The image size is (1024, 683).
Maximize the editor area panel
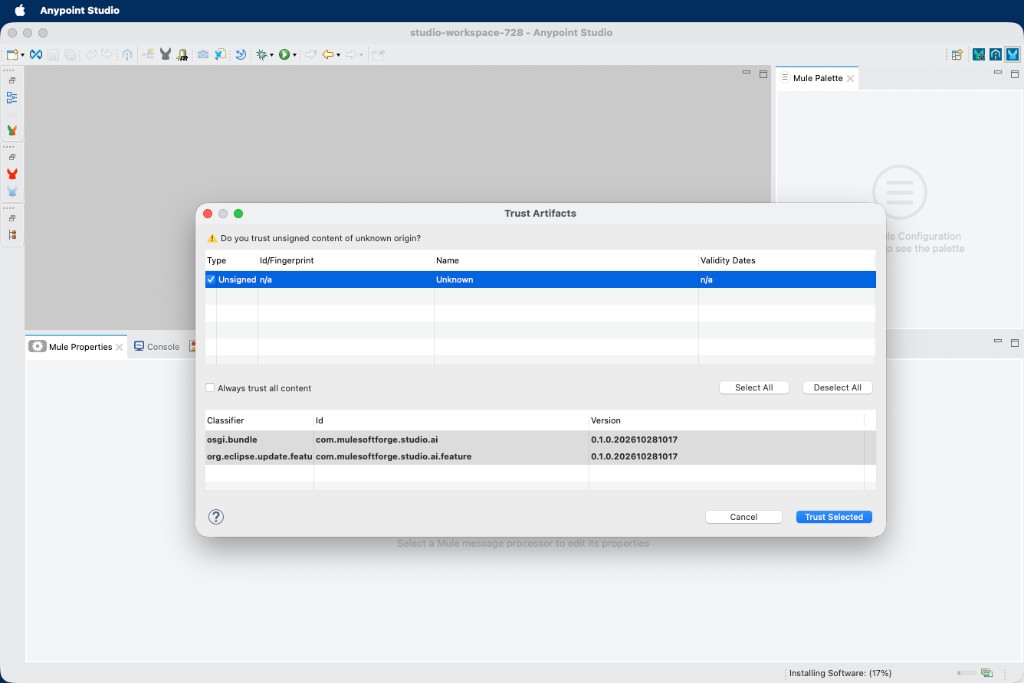[763, 74]
